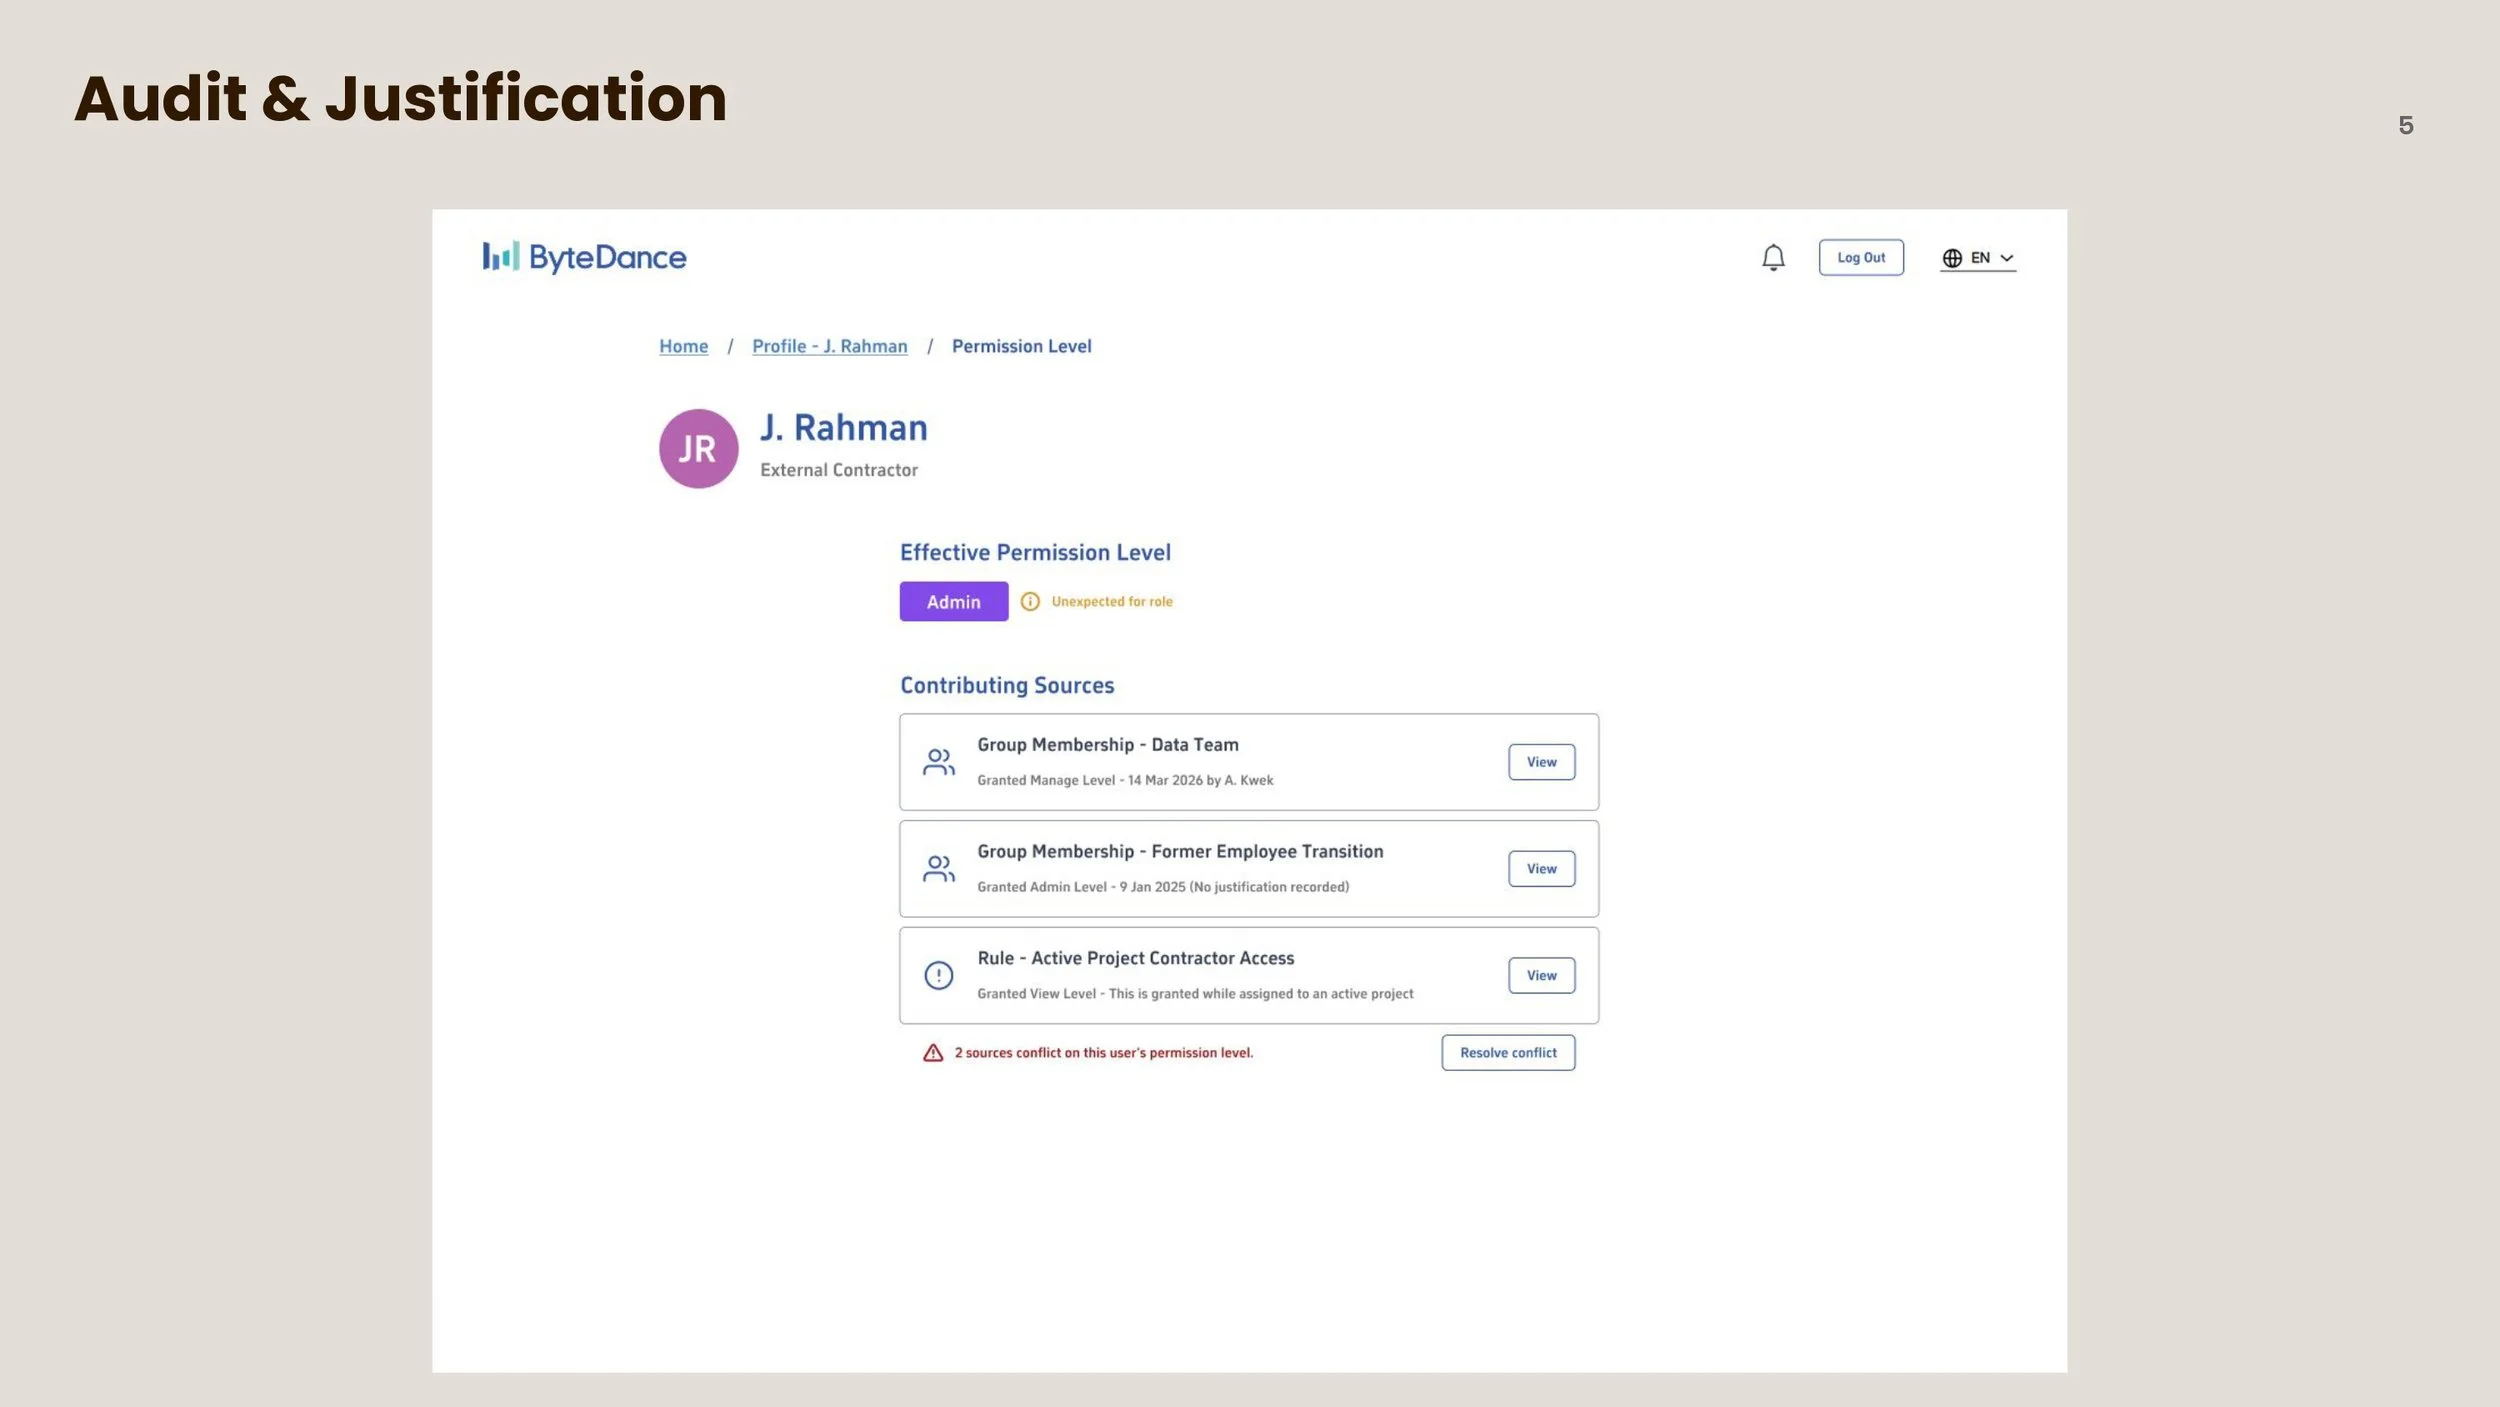Click the globe language icon
The width and height of the screenshot is (2500, 1407).
[x=1952, y=258]
